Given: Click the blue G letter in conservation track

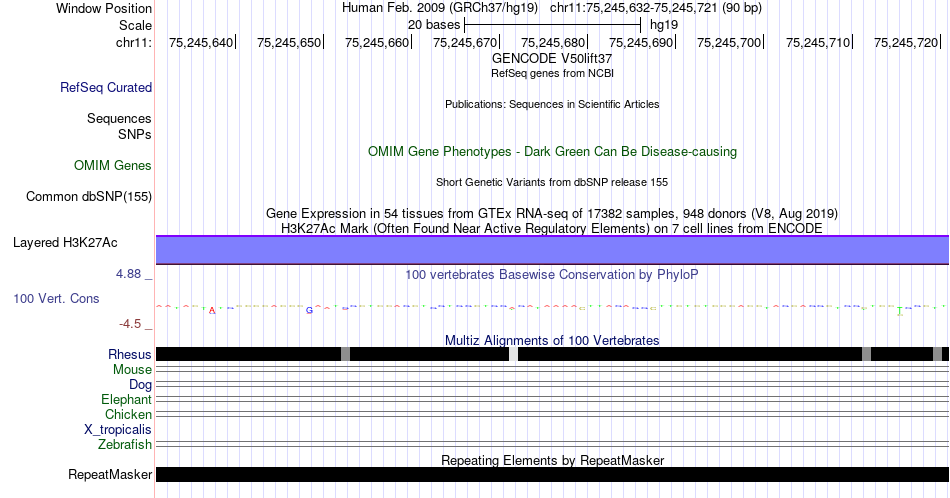Looking at the screenshot, I should tap(309, 310).
